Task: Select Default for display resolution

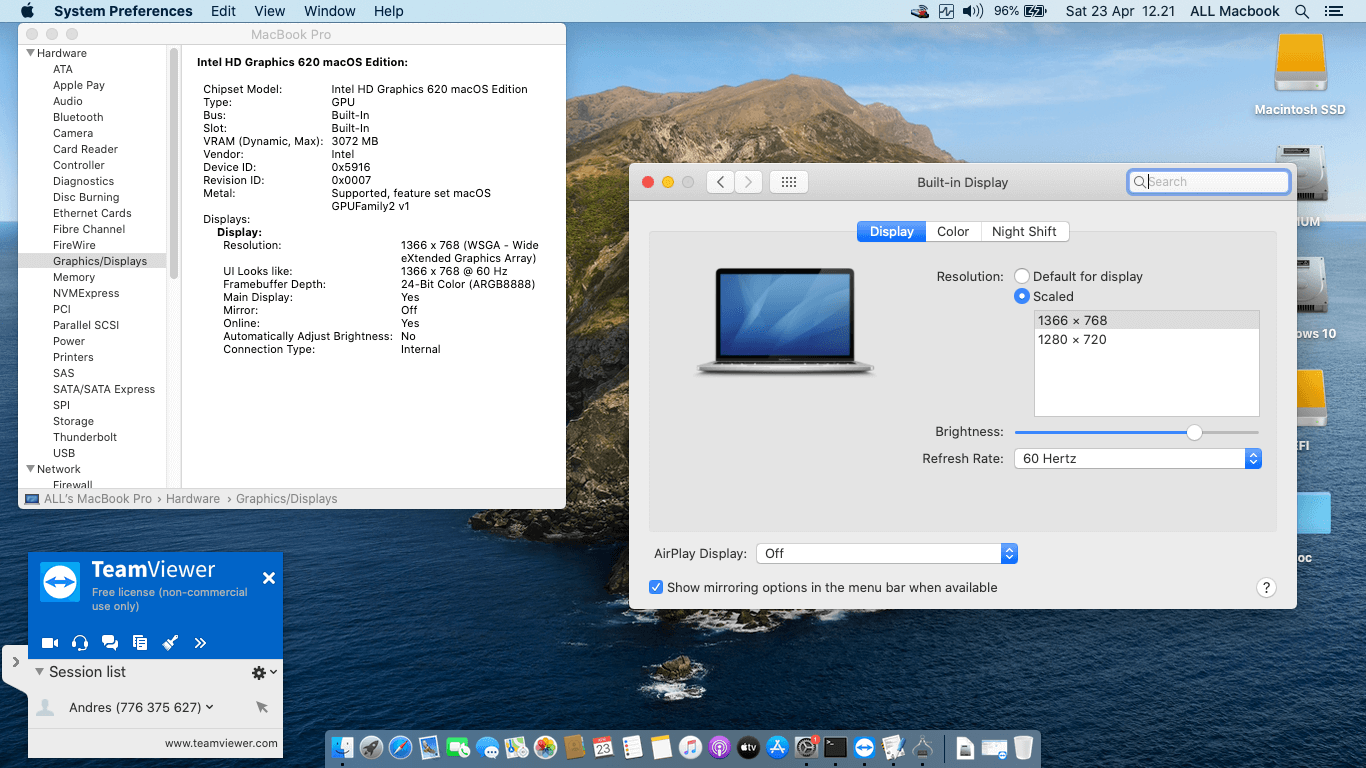Action: [x=1022, y=276]
